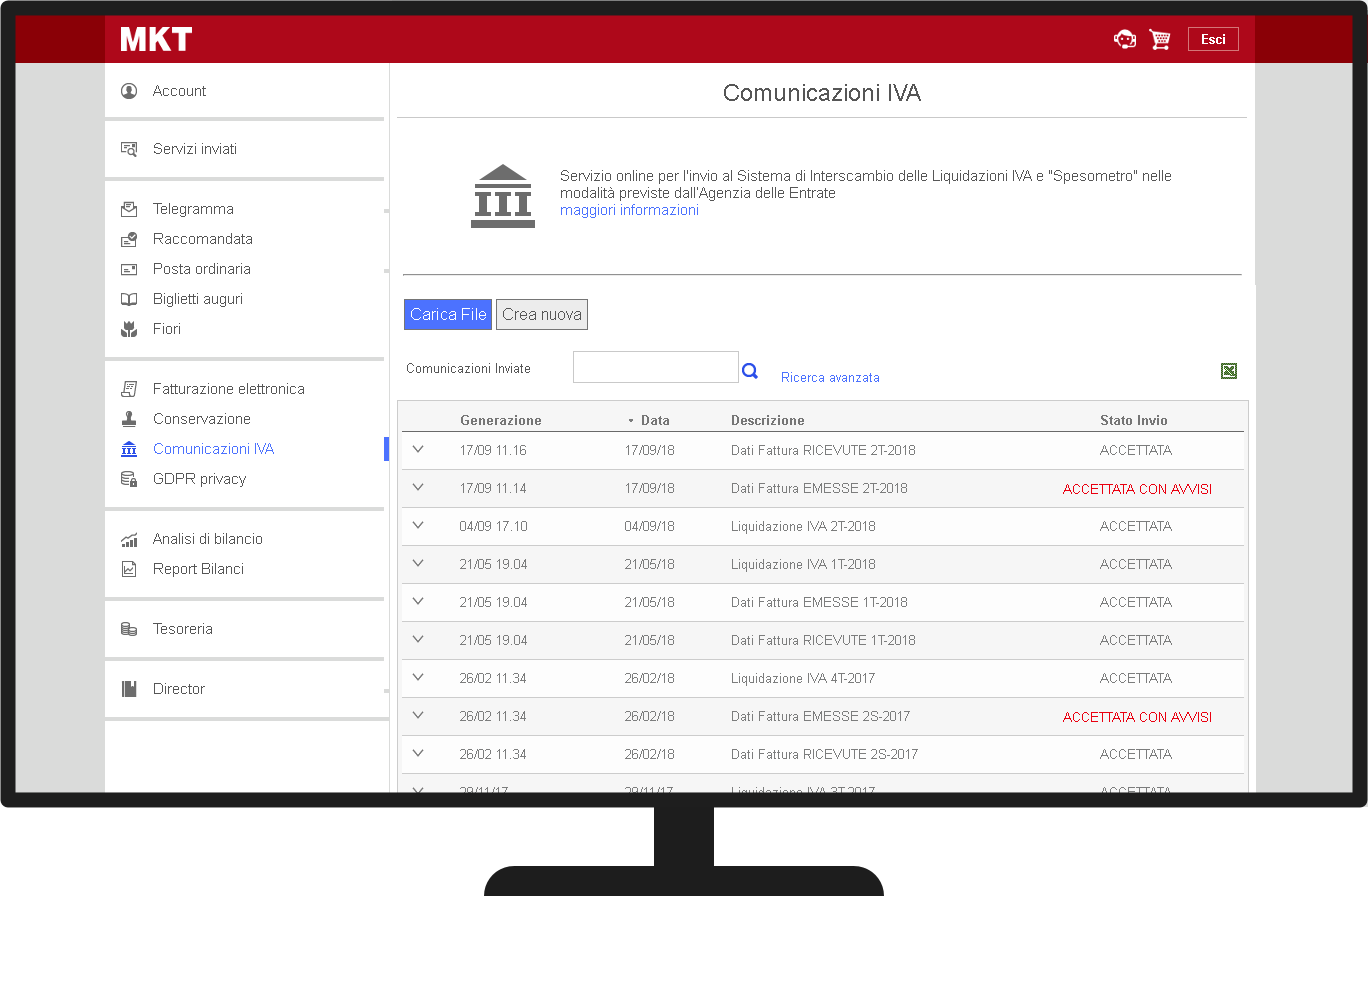Open Account menu item
The width and height of the screenshot is (1368, 985).
tap(179, 91)
